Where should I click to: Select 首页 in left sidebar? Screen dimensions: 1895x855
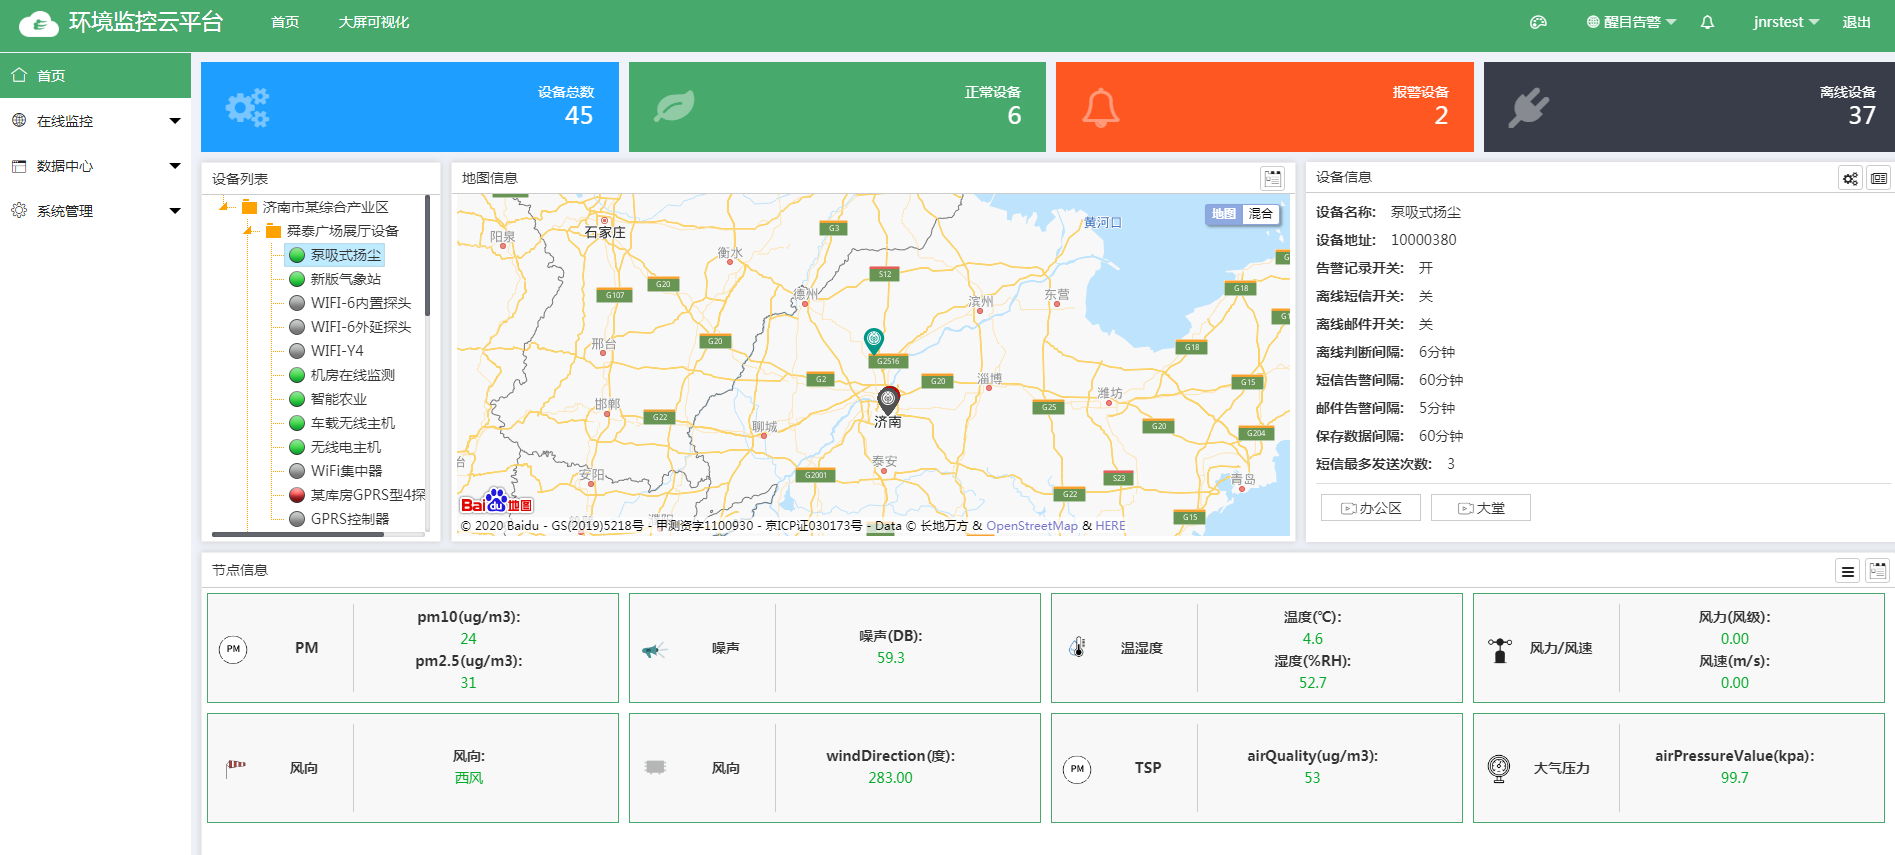coord(95,76)
